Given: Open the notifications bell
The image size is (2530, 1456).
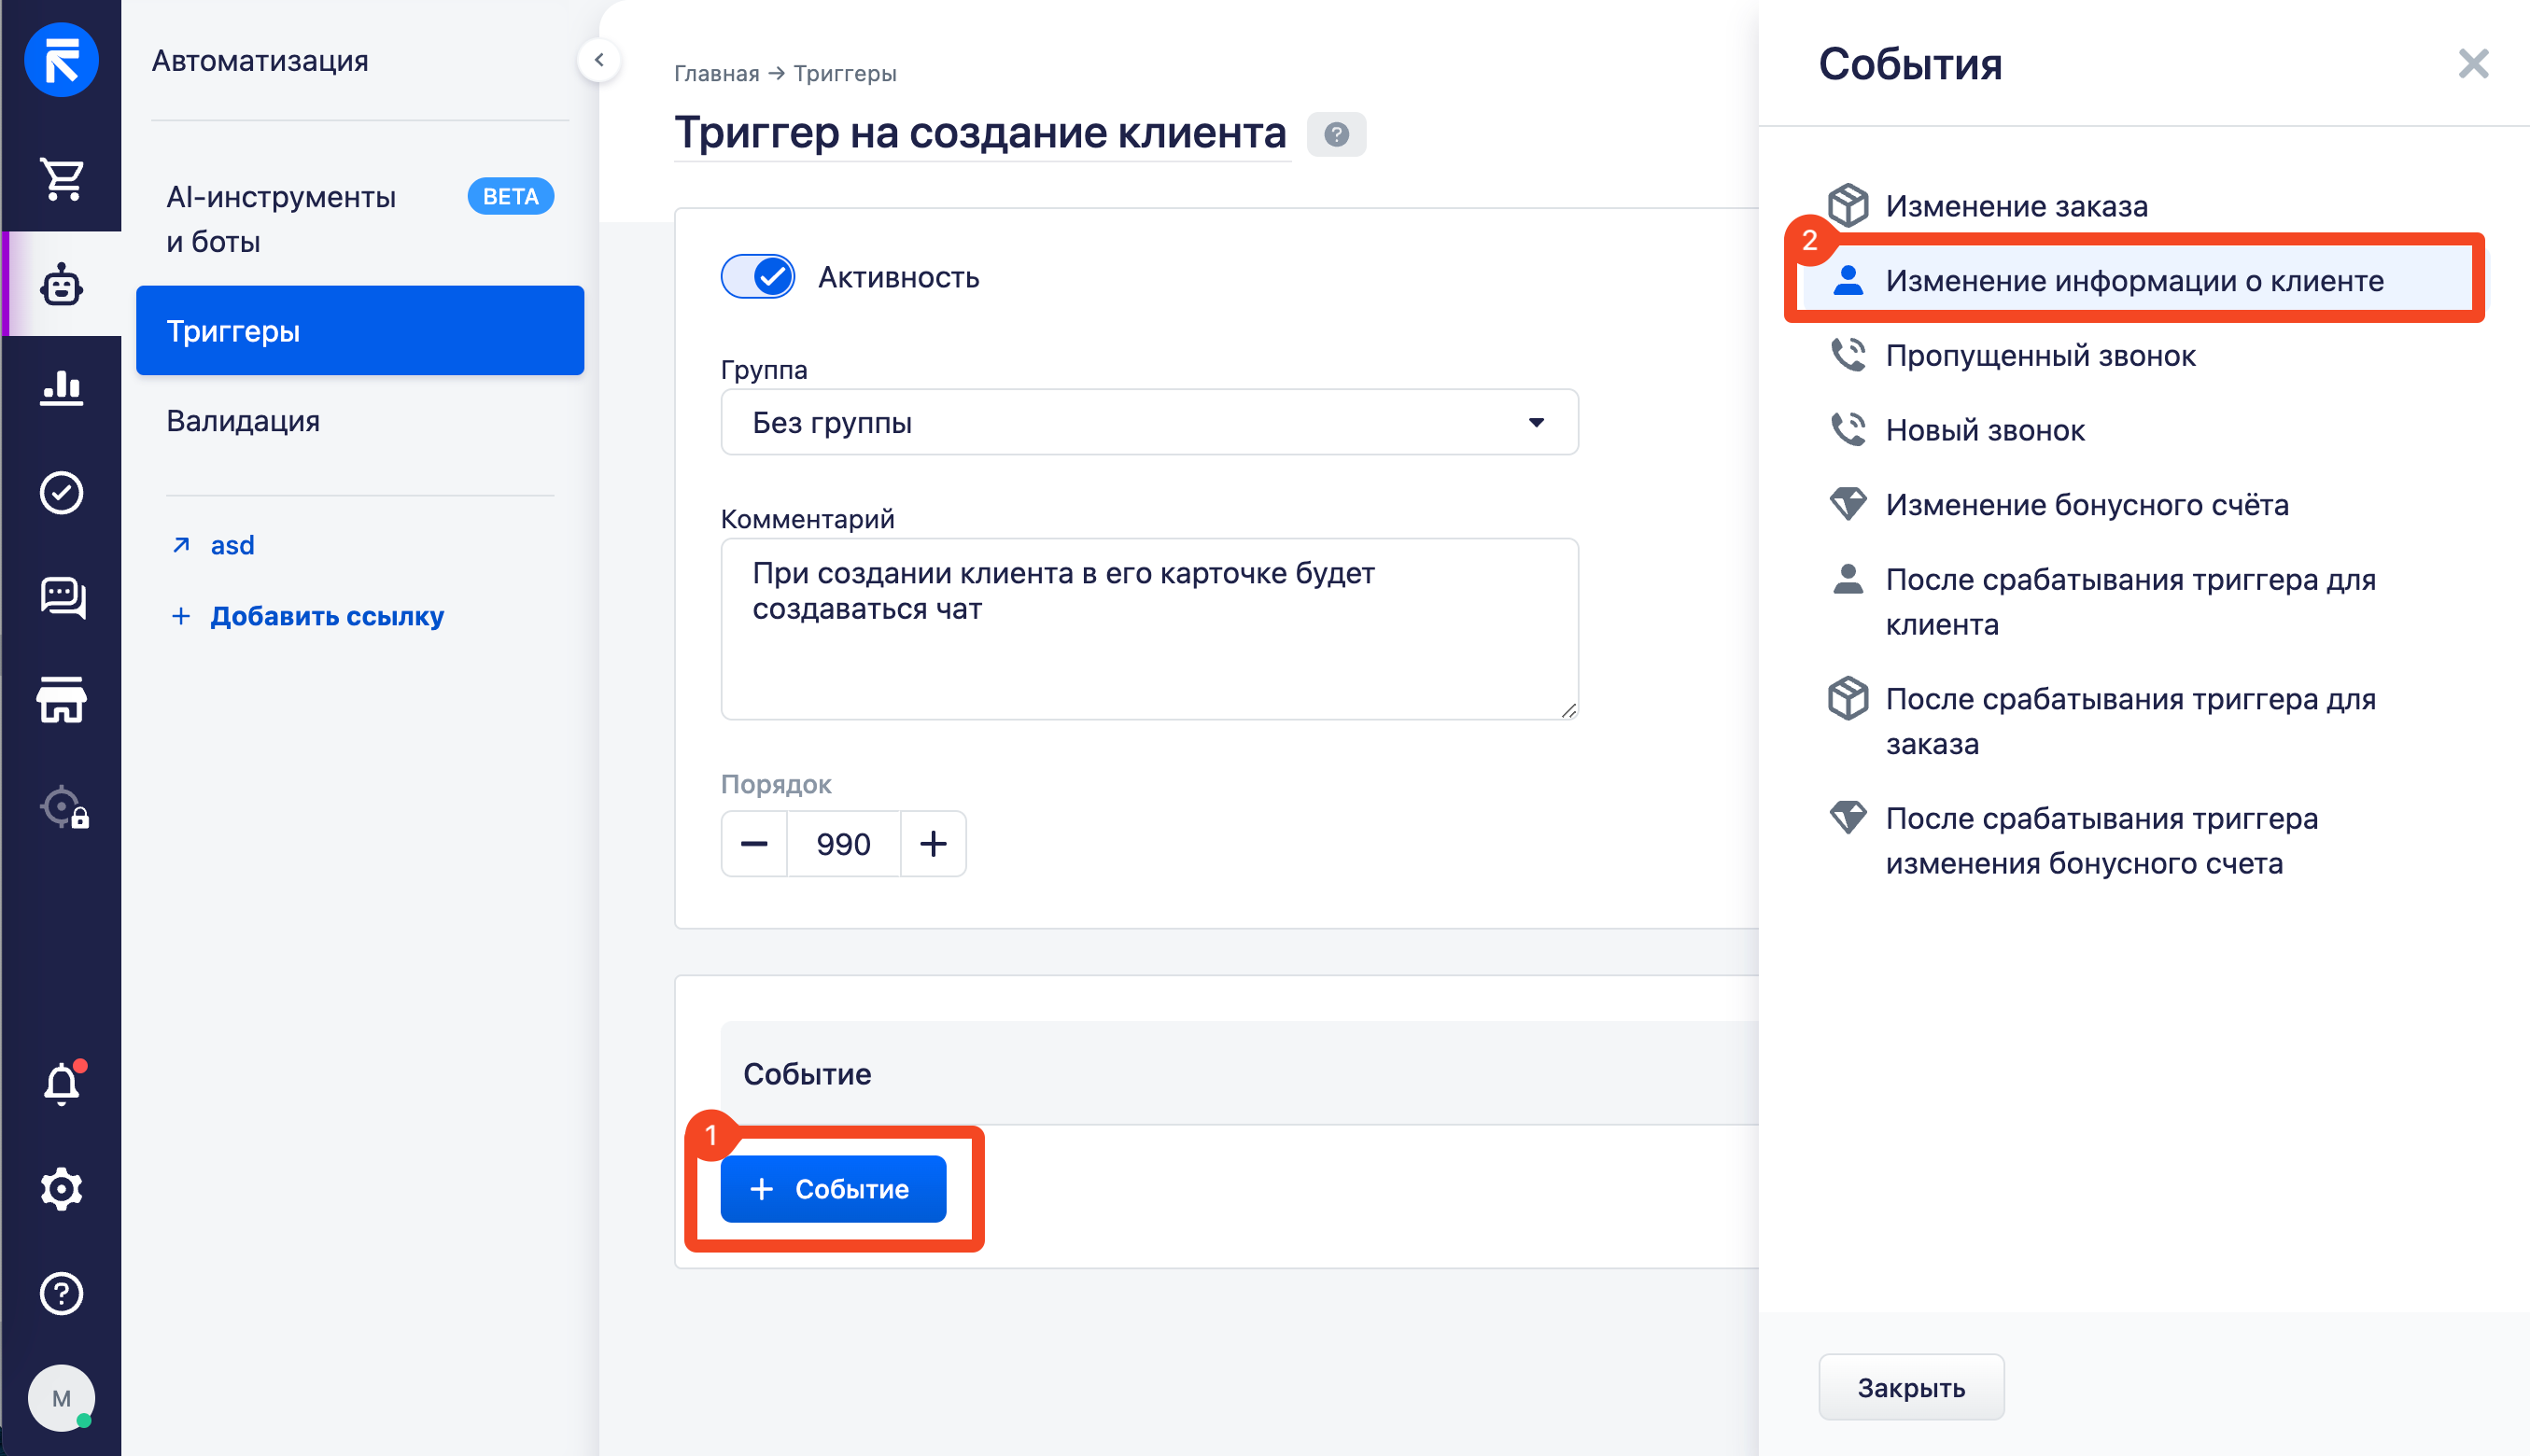Looking at the screenshot, I should pyautogui.click(x=61, y=1084).
